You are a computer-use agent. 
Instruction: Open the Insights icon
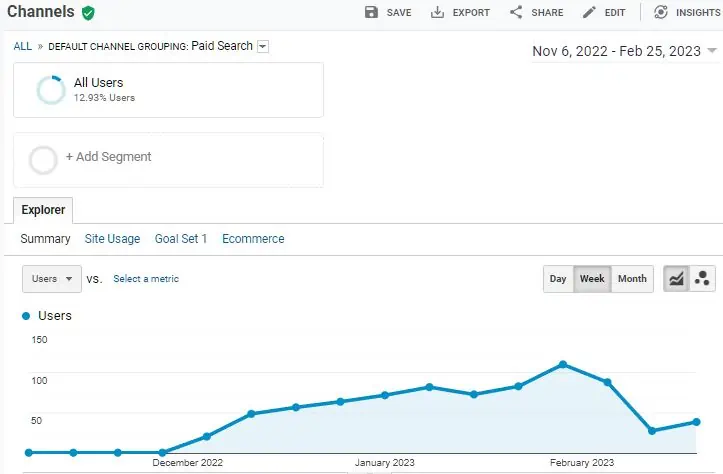click(x=661, y=13)
